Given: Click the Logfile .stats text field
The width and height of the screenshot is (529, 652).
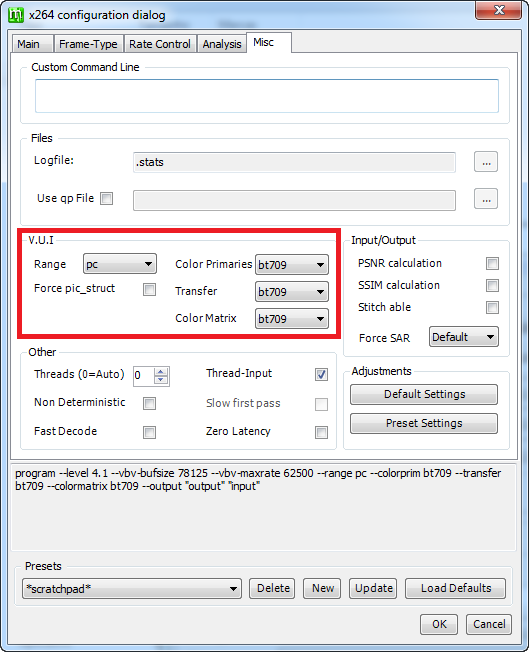Looking at the screenshot, I should pos(294,162).
